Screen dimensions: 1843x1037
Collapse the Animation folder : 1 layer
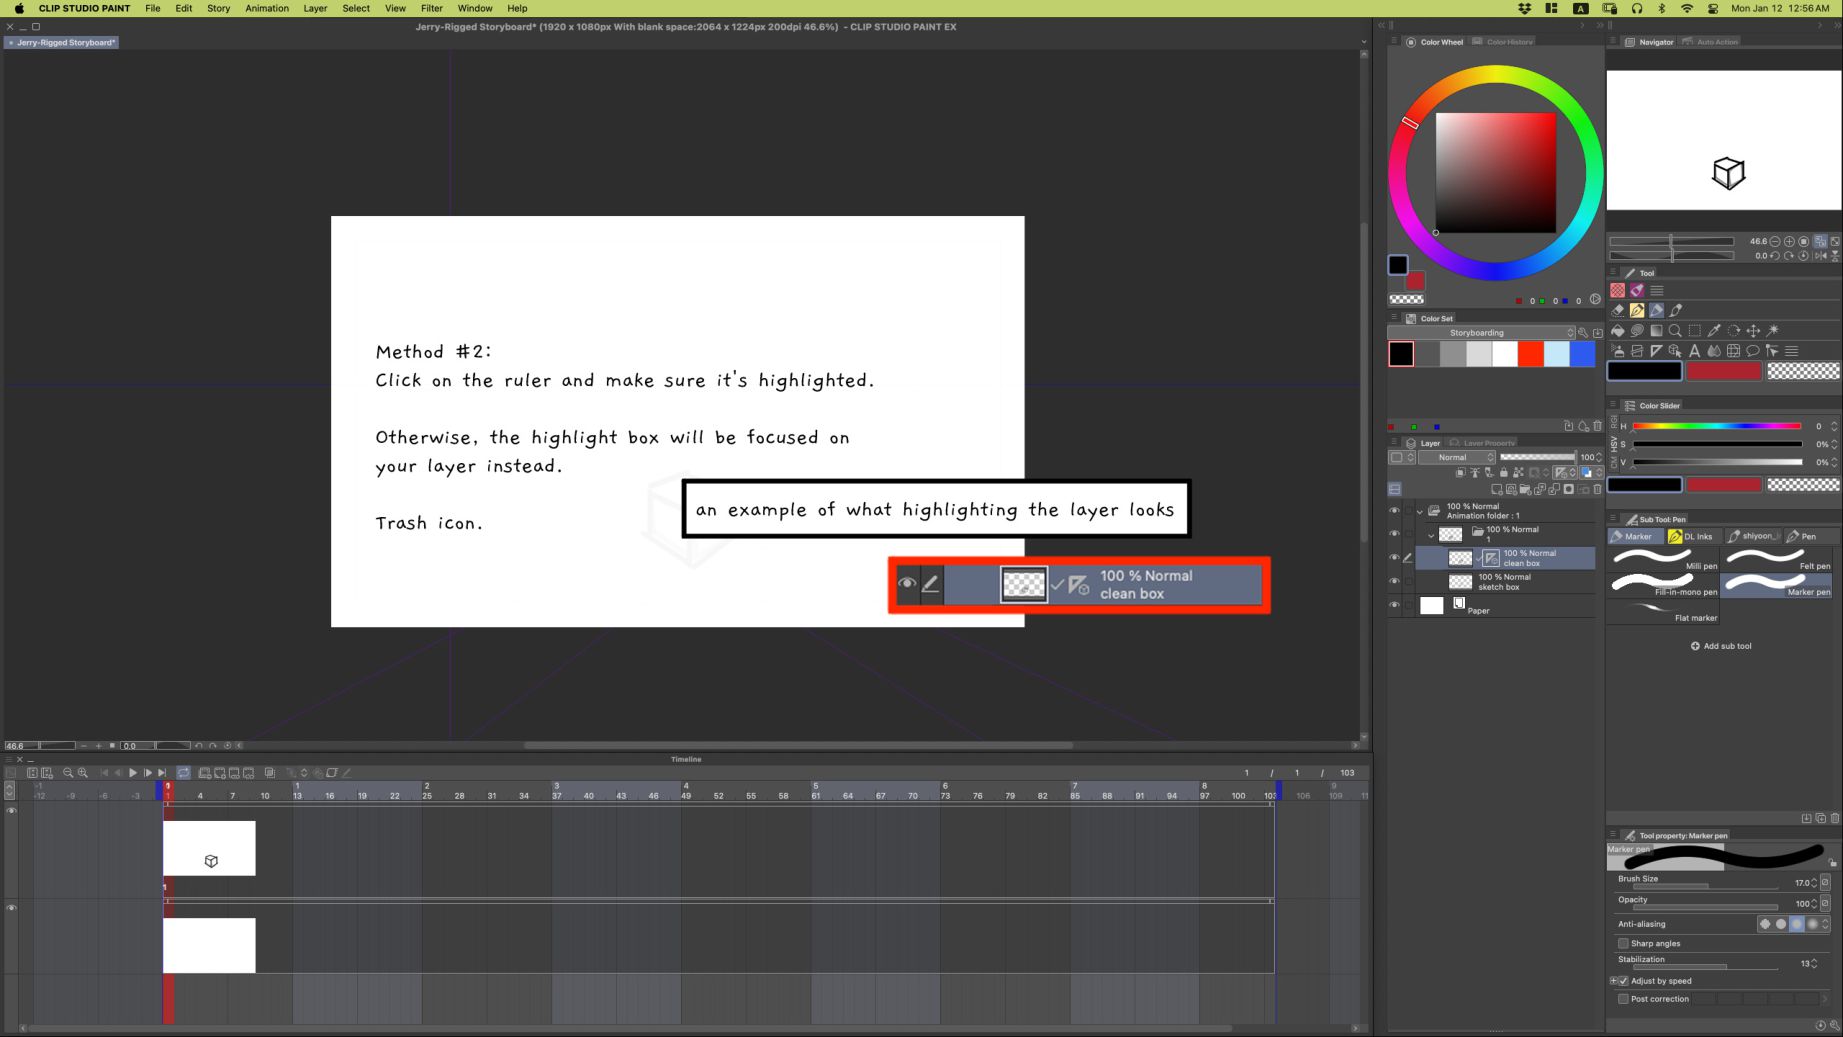coord(1419,511)
